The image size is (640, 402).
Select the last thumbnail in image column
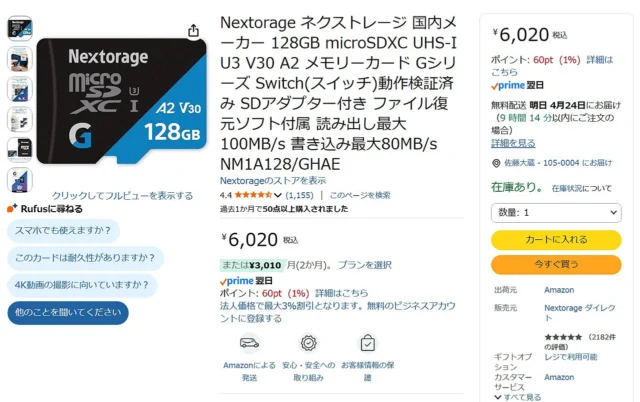coord(20,180)
